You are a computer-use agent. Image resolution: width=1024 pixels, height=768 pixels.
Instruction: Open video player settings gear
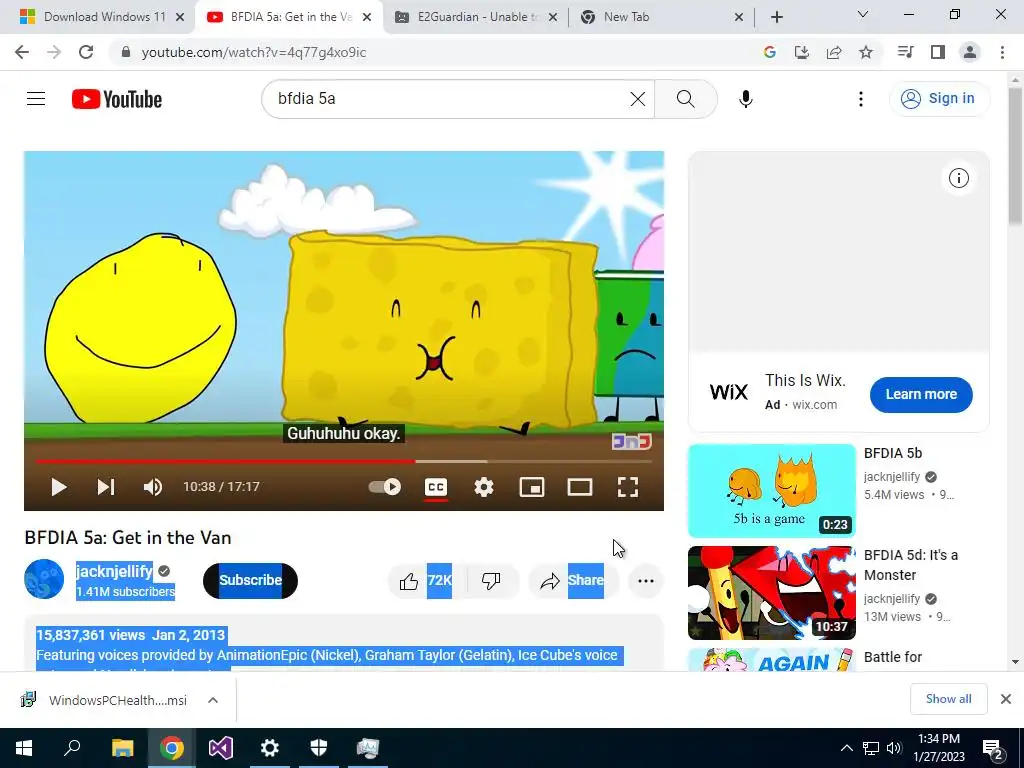[484, 487]
